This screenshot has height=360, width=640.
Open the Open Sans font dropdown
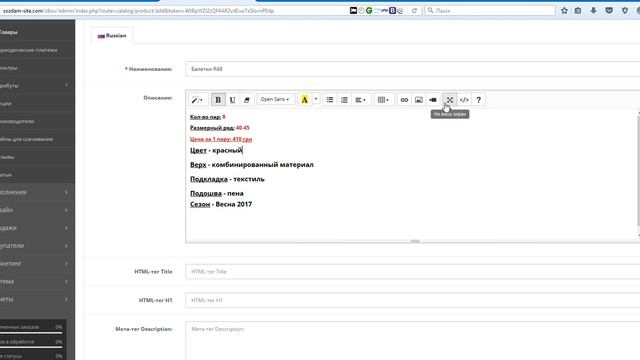275,100
